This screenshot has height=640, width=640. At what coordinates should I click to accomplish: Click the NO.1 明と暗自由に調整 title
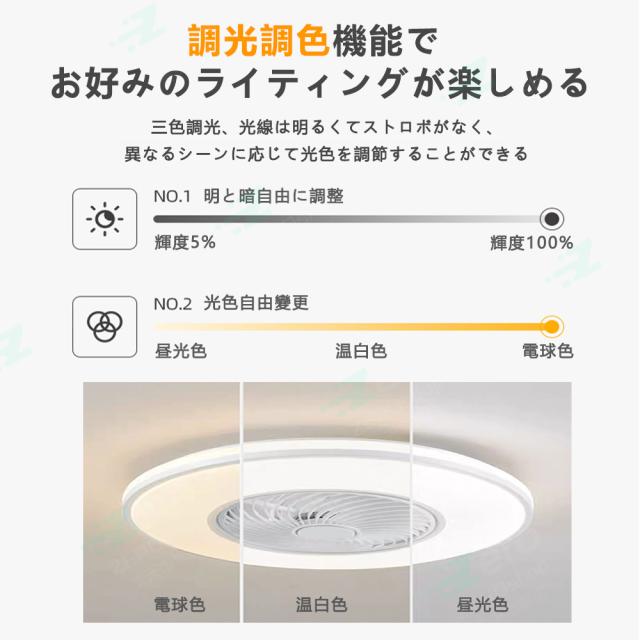click(249, 196)
